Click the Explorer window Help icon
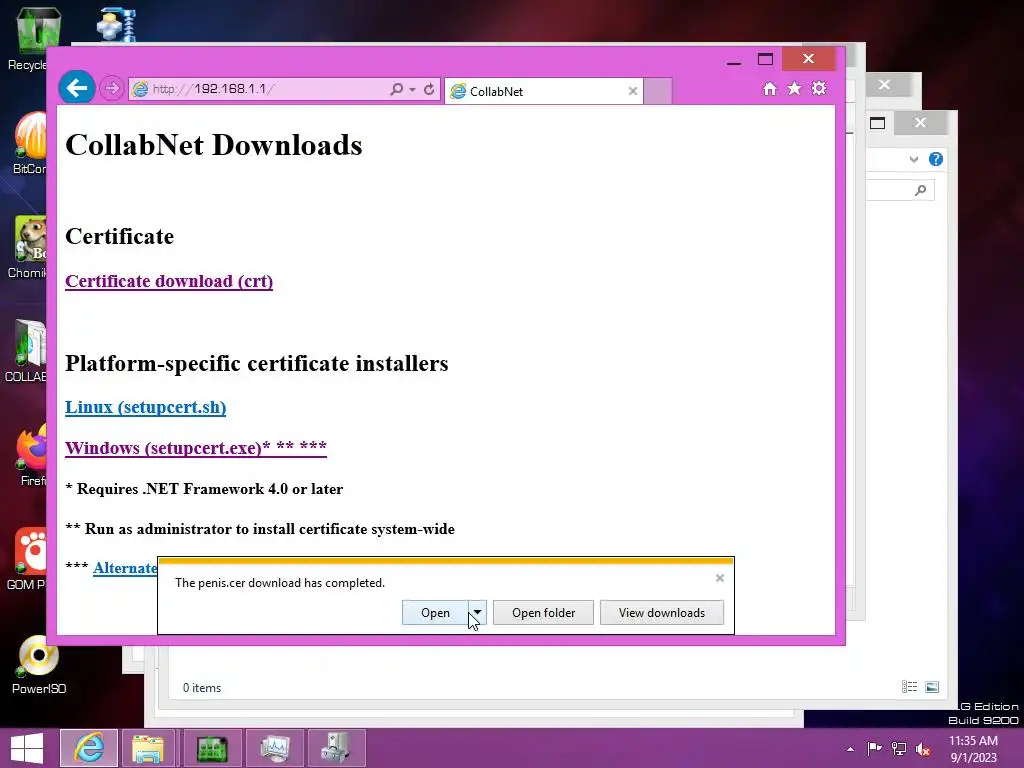This screenshot has height=768, width=1024. pos(936,159)
